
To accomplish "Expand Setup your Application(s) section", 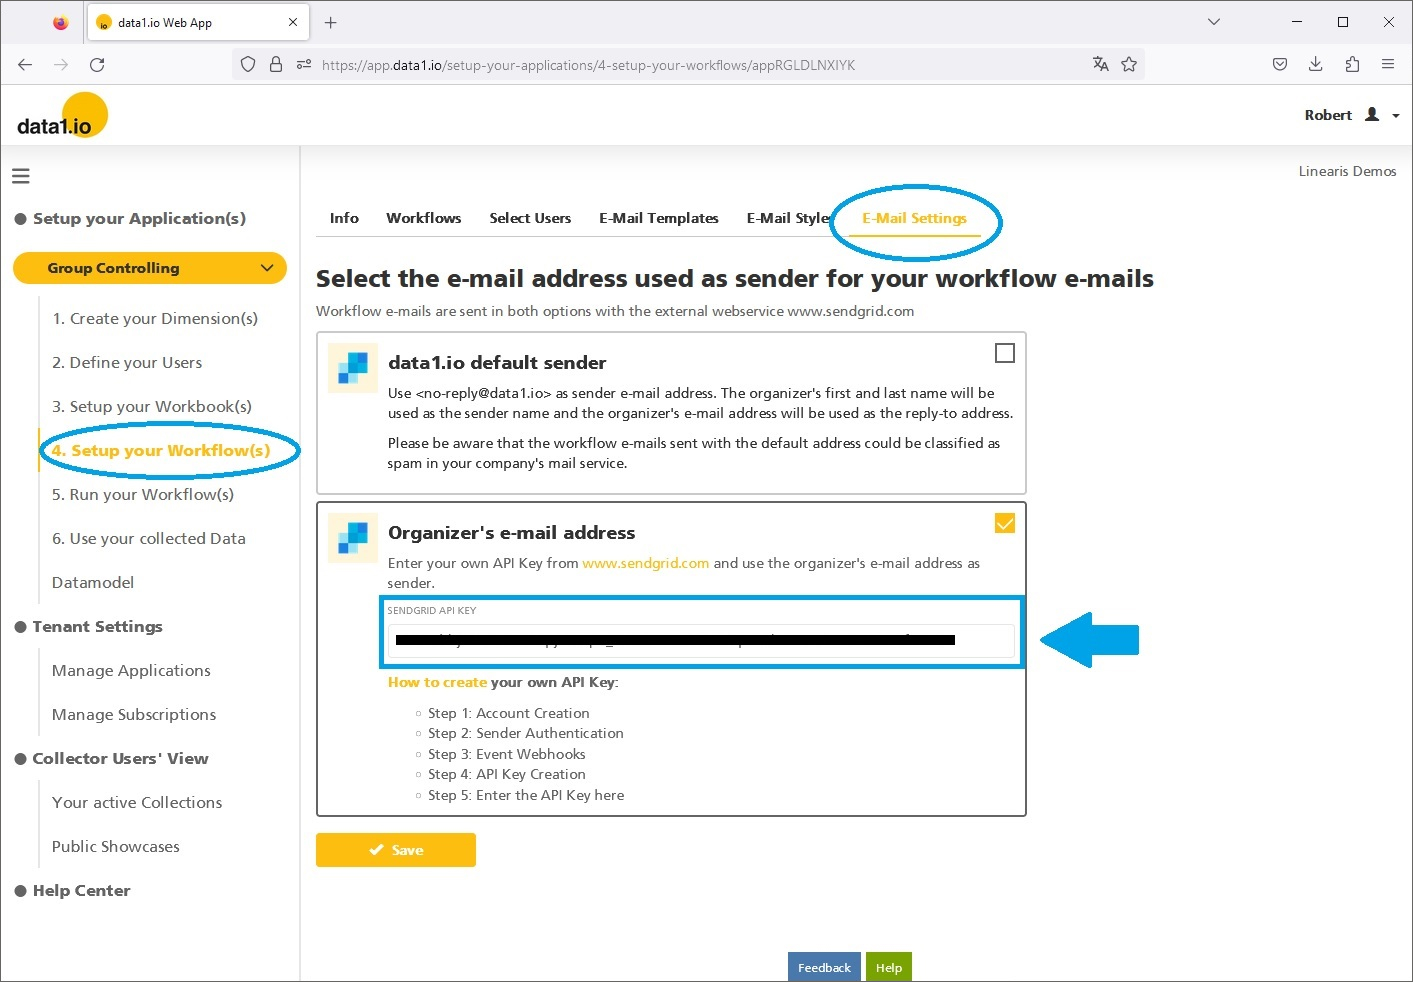I will [130, 218].
